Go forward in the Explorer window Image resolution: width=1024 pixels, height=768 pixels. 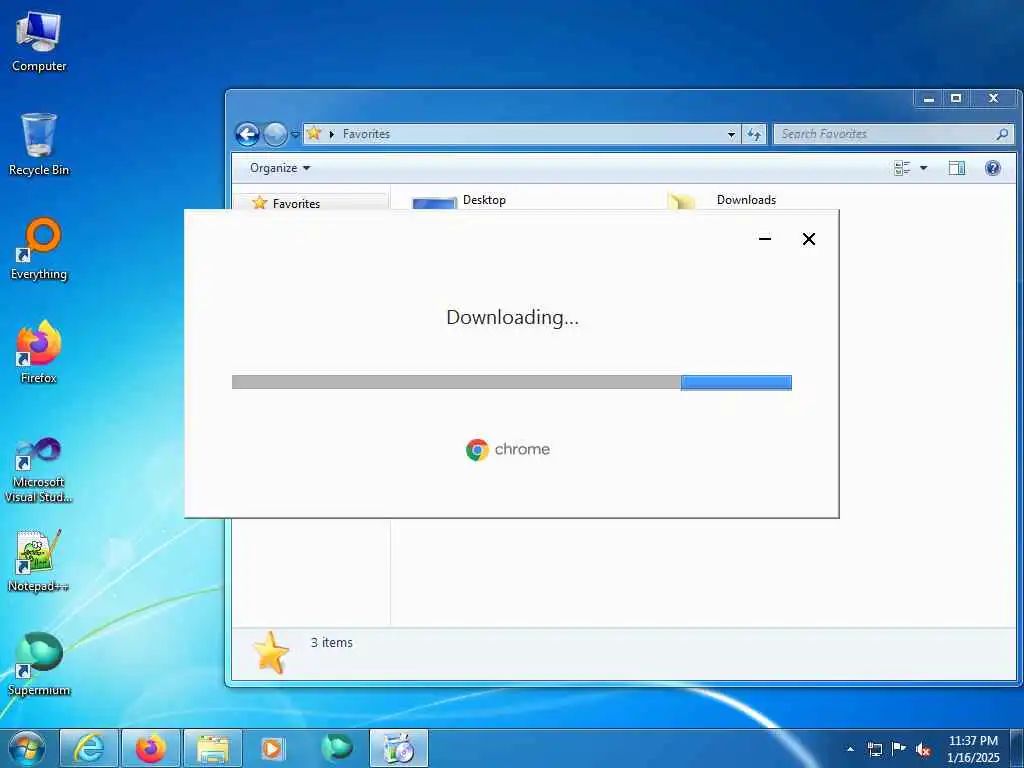275,135
